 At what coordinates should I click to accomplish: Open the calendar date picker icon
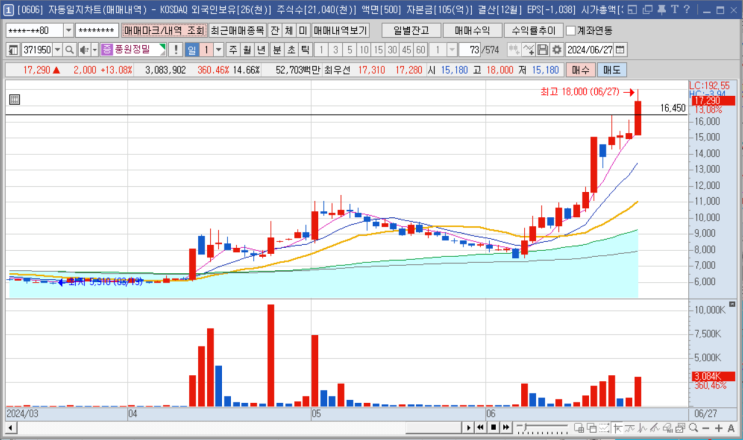620,50
